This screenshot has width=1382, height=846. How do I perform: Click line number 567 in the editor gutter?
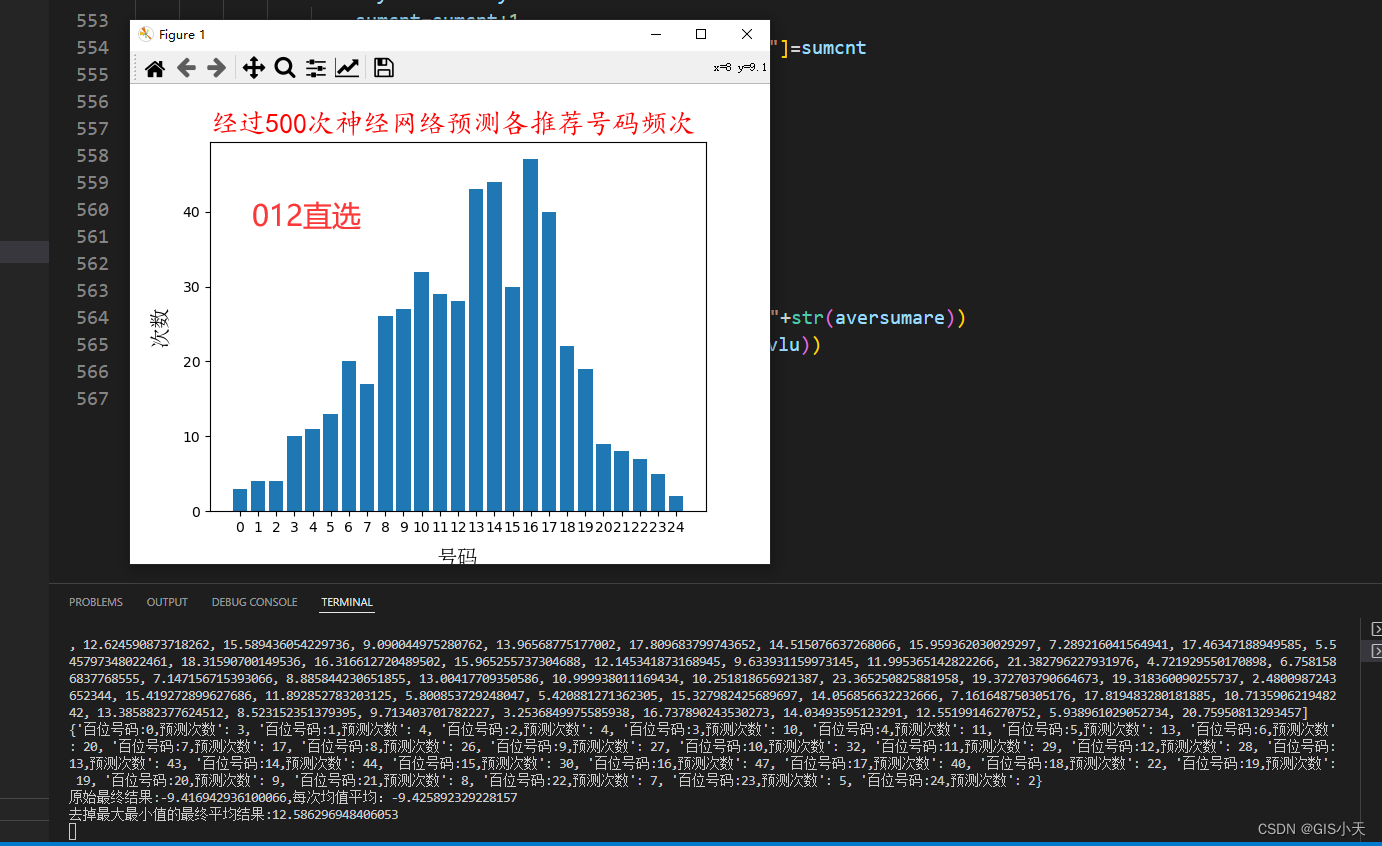point(92,399)
